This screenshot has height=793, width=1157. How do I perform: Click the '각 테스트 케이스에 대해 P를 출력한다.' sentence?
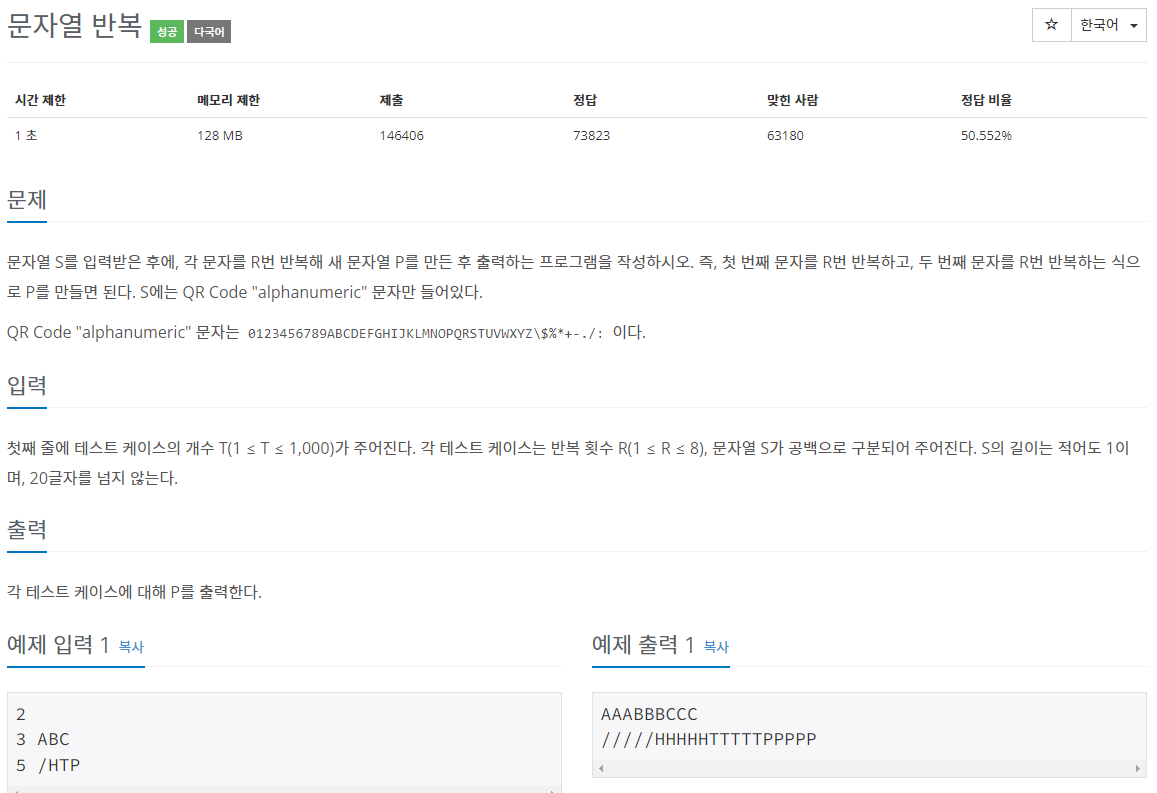(134, 592)
